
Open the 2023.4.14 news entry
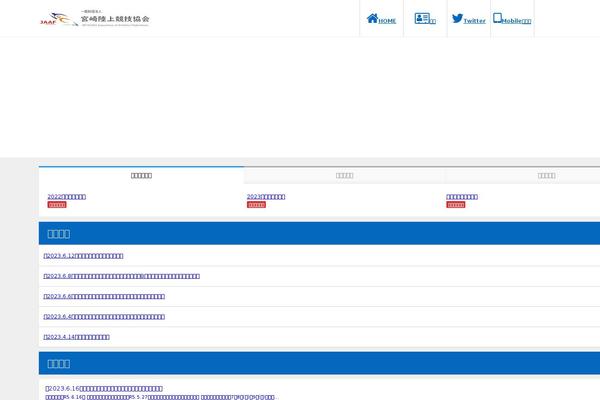[x=77, y=337]
